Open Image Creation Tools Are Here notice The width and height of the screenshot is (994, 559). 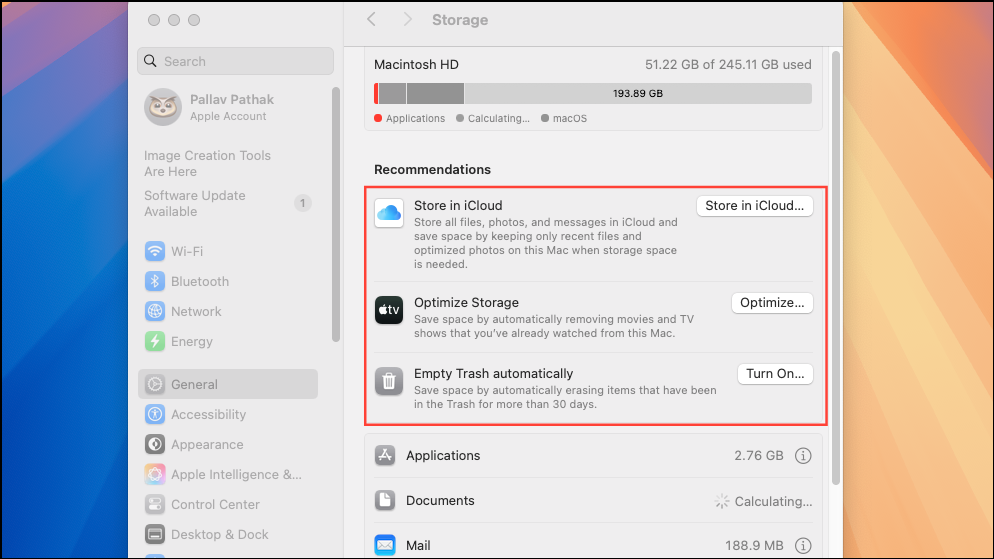pyautogui.click(x=207, y=164)
